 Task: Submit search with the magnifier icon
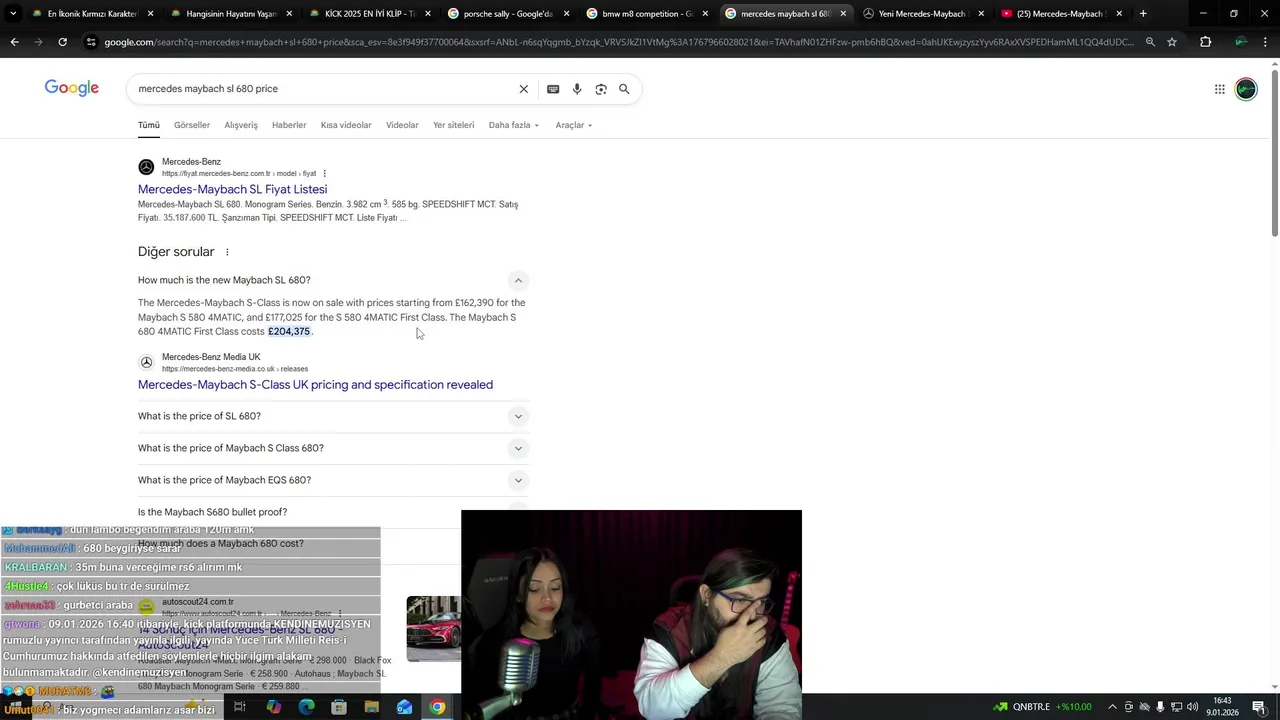(x=624, y=89)
